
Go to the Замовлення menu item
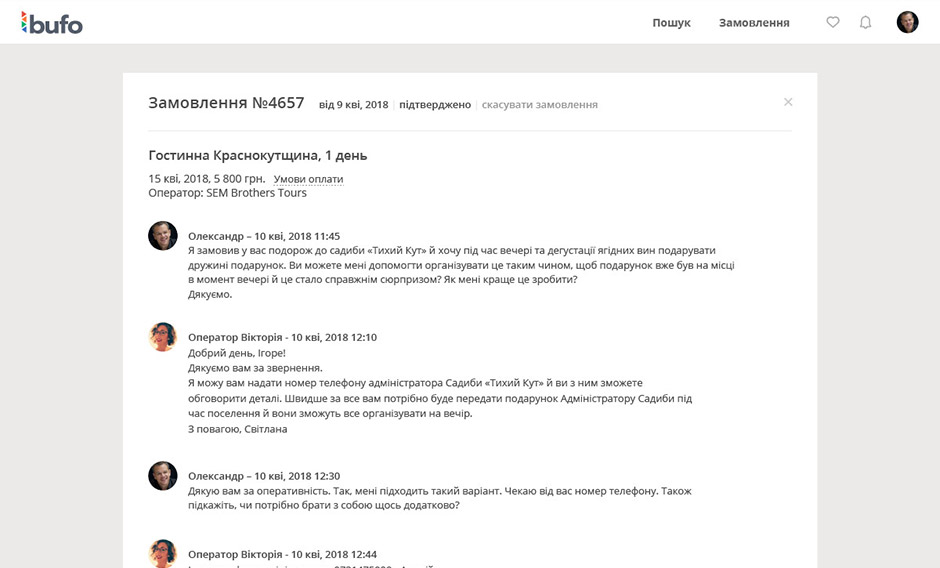pos(754,22)
